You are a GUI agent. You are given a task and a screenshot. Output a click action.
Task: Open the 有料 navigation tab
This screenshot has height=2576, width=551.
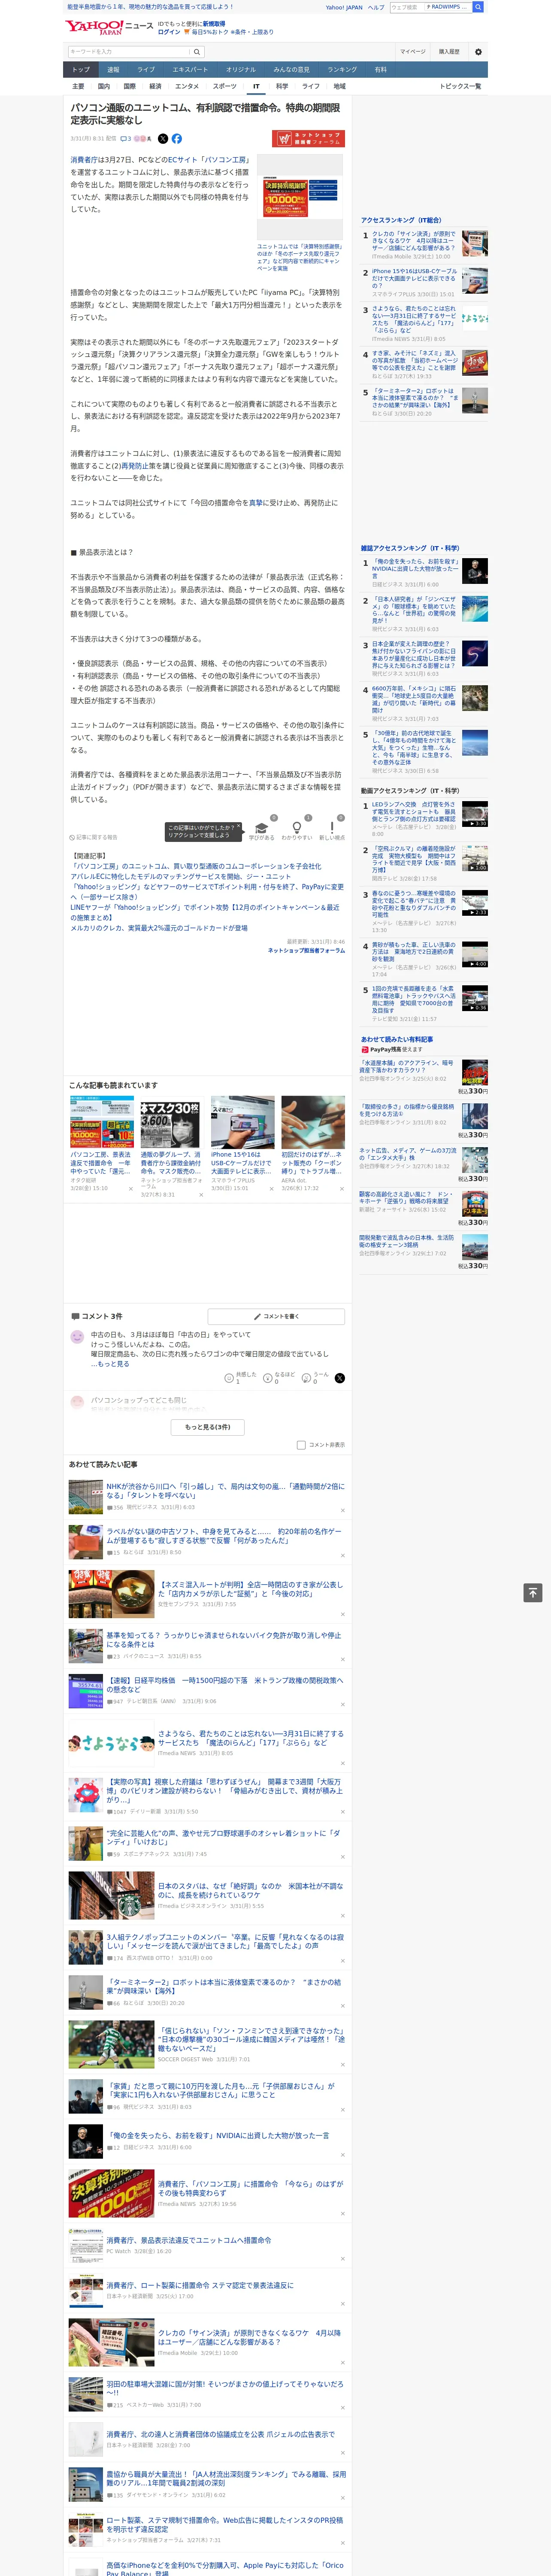[x=381, y=70]
